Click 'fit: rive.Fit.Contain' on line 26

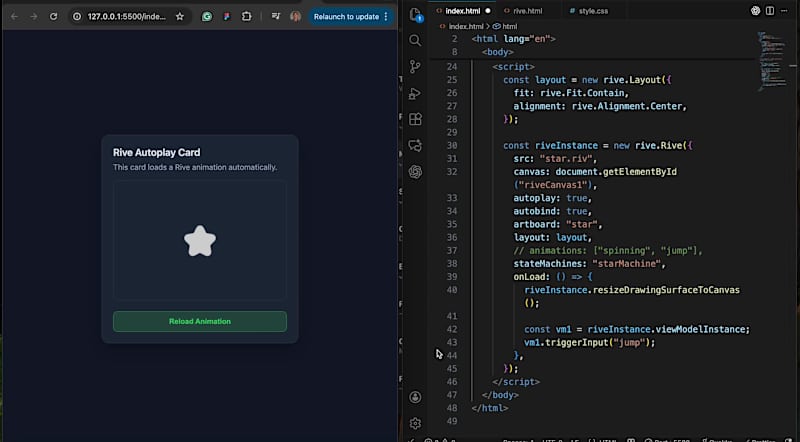571,93
